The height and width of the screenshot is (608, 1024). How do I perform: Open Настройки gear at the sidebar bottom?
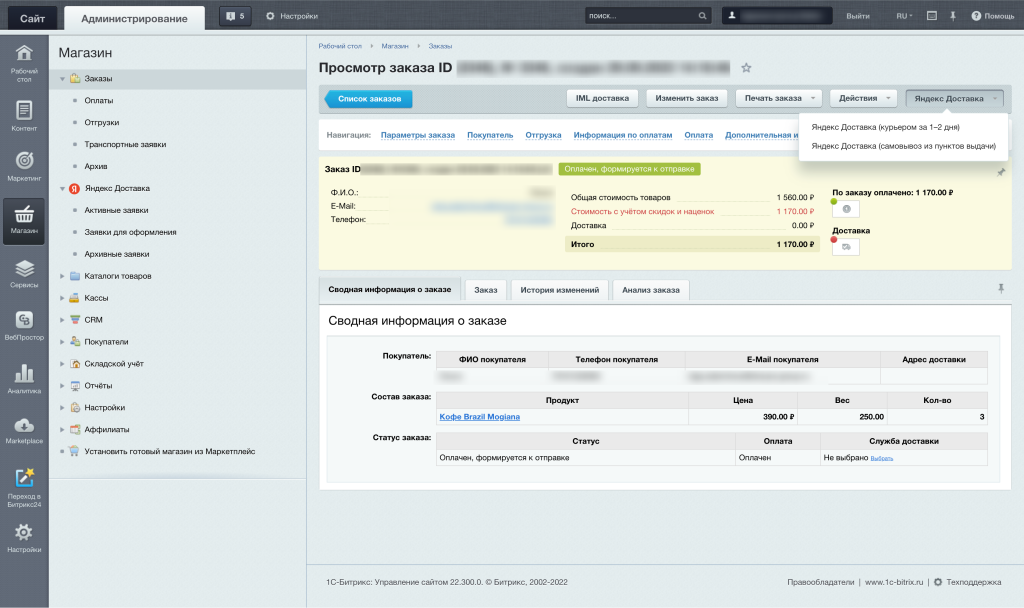pyautogui.click(x=24, y=537)
